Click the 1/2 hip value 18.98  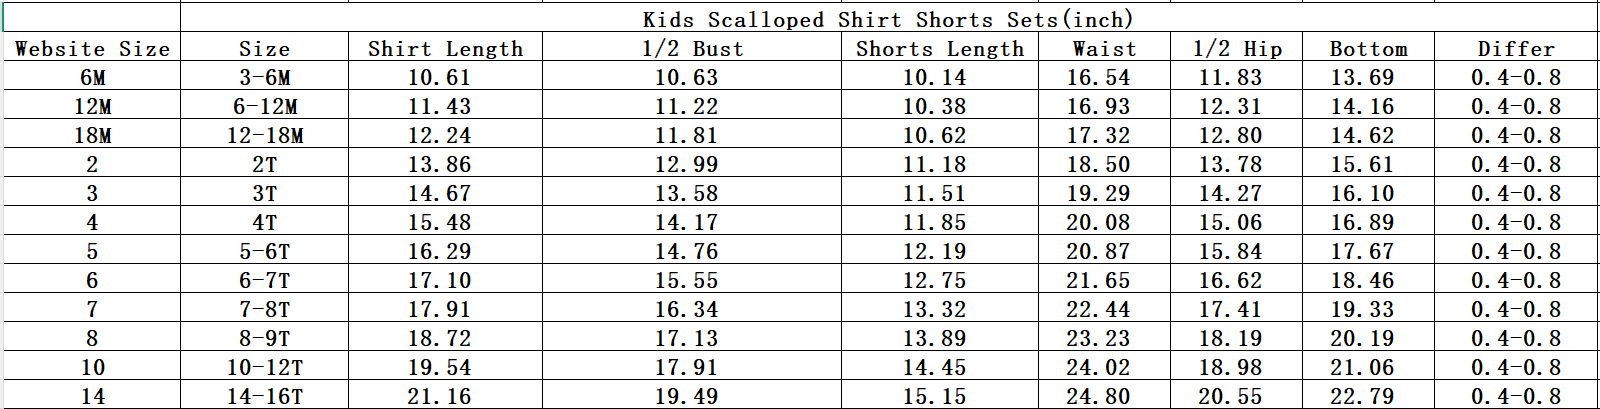(x=1231, y=367)
